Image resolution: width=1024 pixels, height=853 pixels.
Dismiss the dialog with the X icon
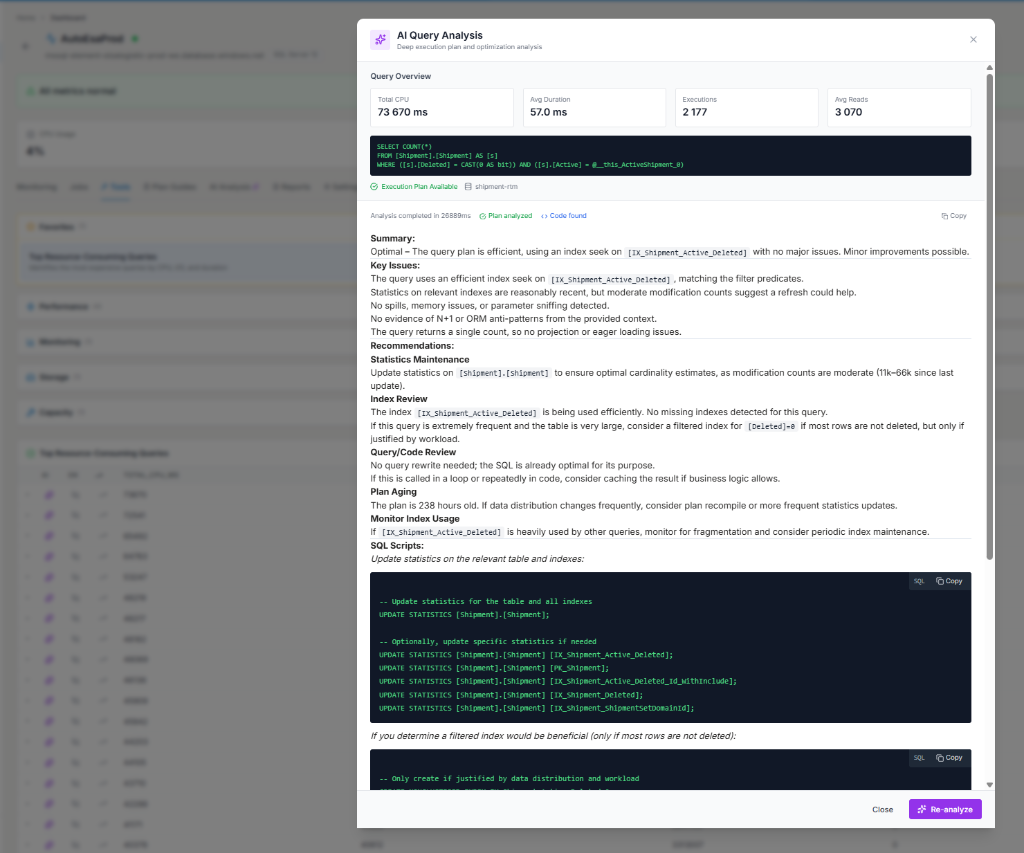[973, 39]
